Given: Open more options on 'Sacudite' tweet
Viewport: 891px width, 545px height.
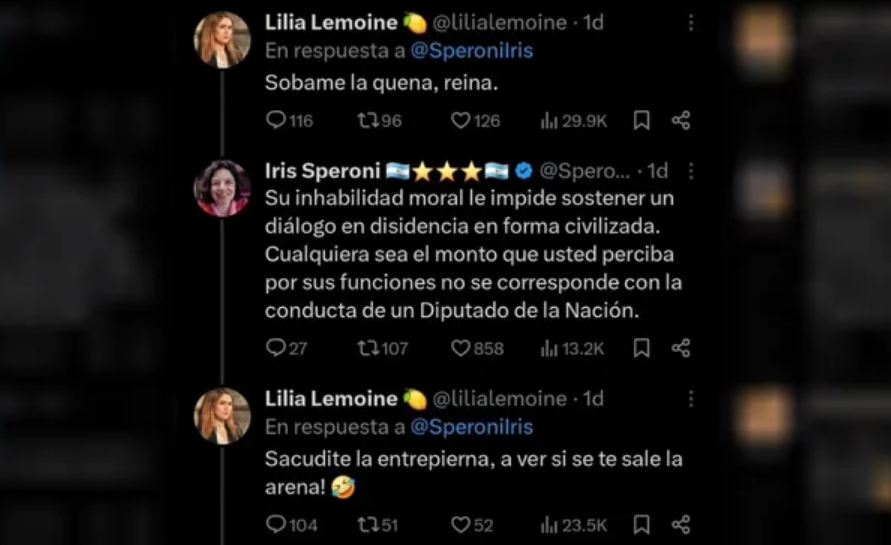Looking at the screenshot, I should 689,399.
